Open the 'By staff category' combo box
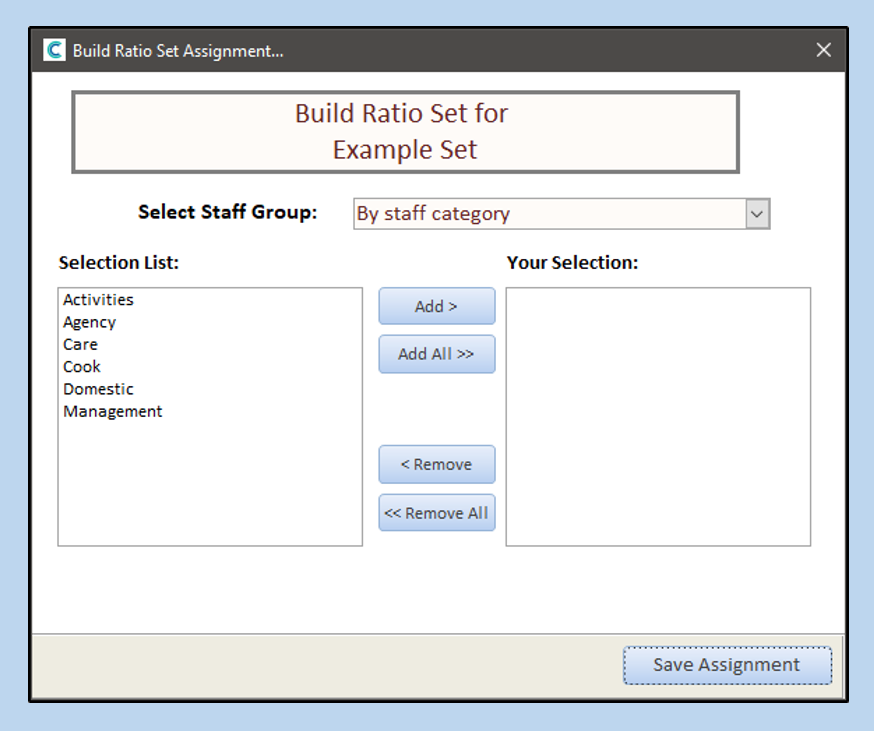The width and height of the screenshot is (874, 731). click(550, 213)
